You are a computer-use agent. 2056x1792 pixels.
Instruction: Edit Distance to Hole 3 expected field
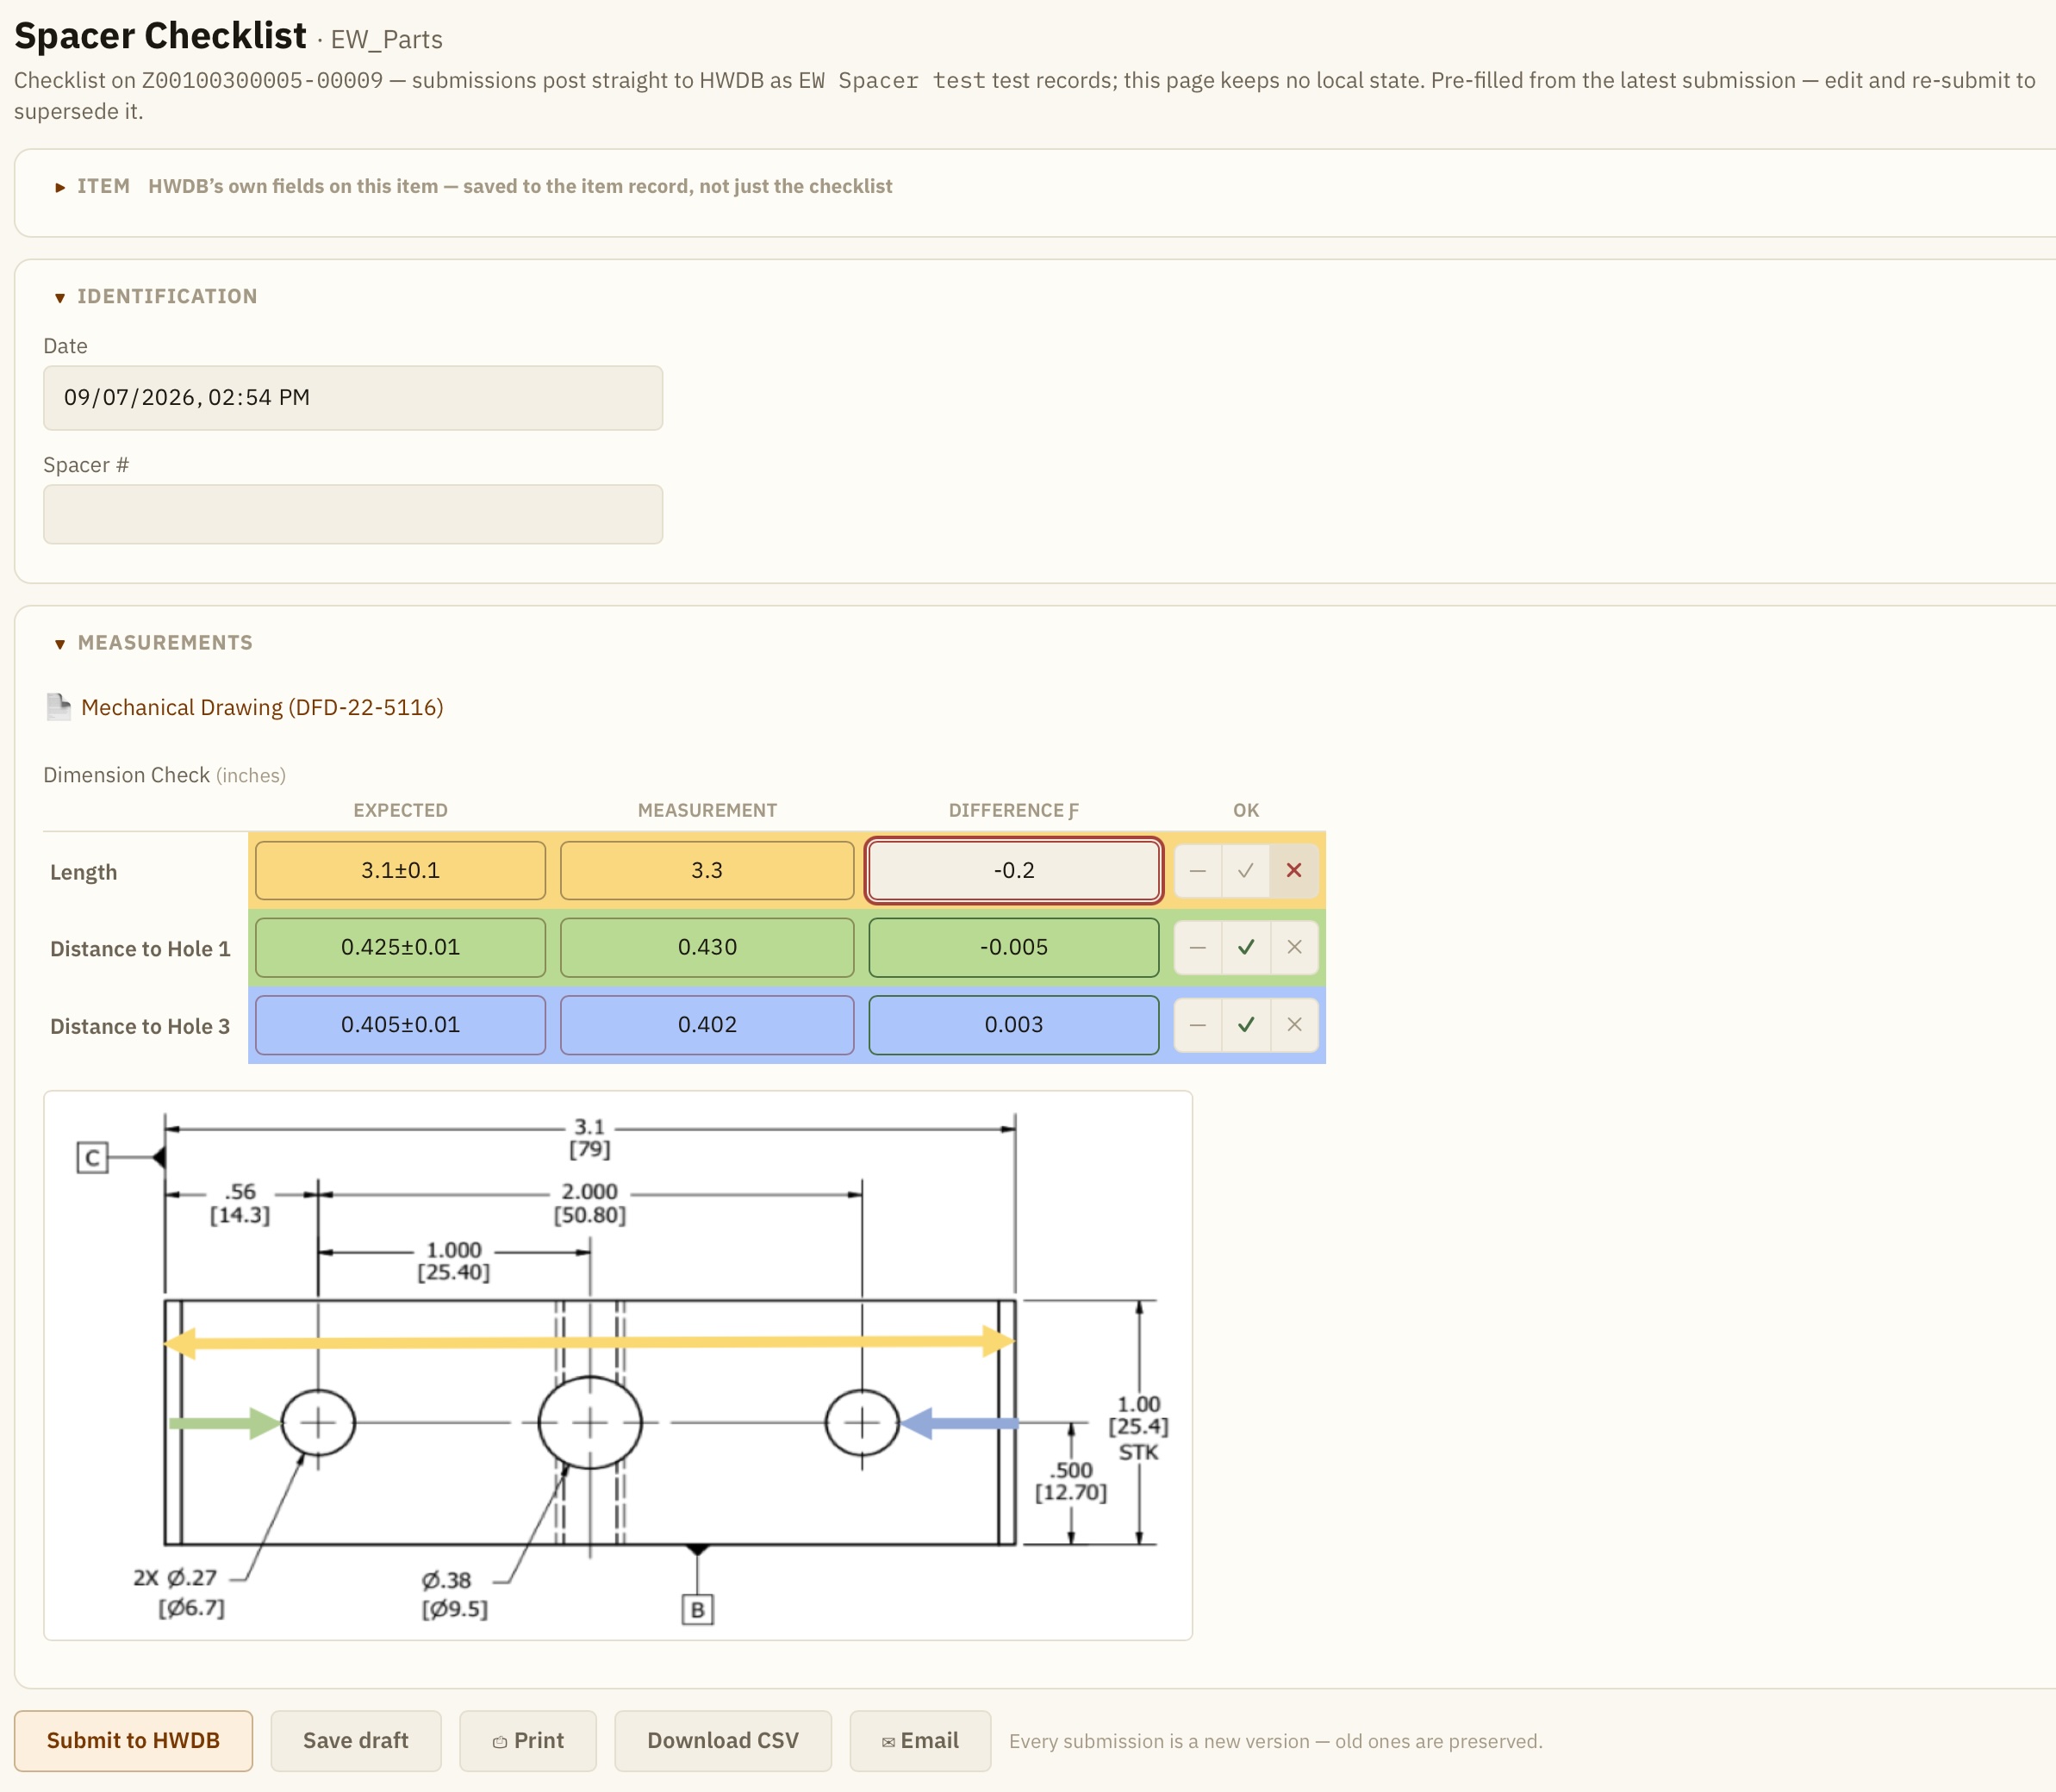[400, 1025]
